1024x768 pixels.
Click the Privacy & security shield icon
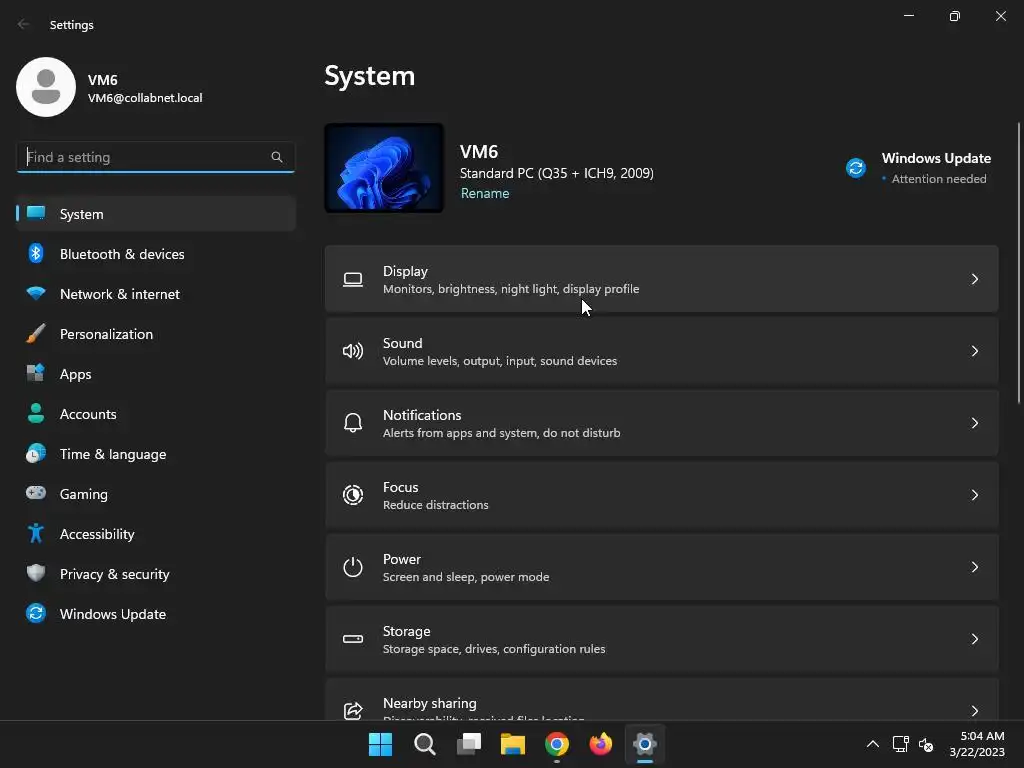pos(36,573)
